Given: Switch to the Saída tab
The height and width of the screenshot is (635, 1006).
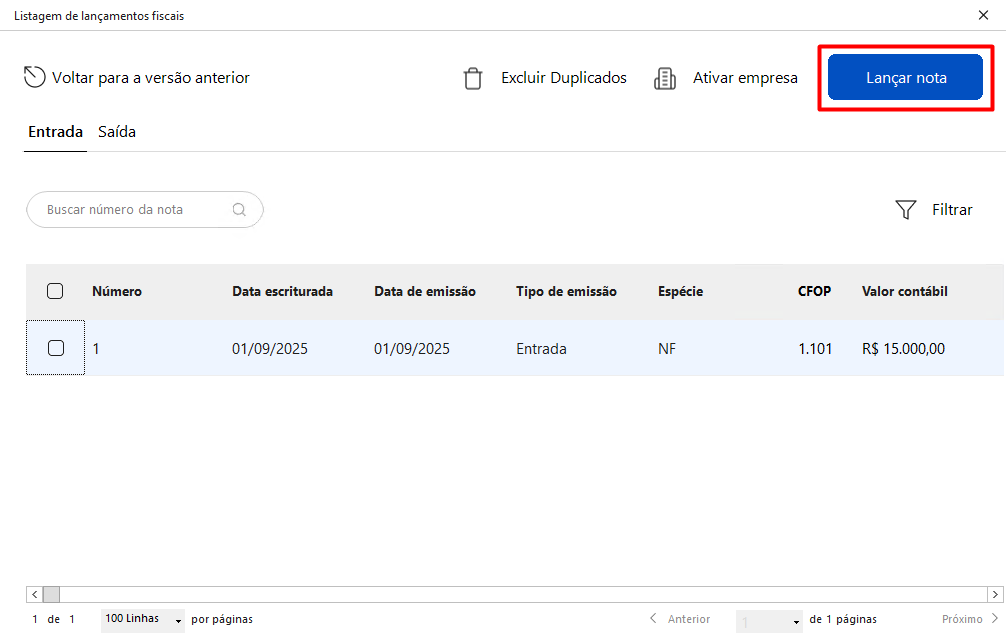Looking at the screenshot, I should tap(117, 132).
